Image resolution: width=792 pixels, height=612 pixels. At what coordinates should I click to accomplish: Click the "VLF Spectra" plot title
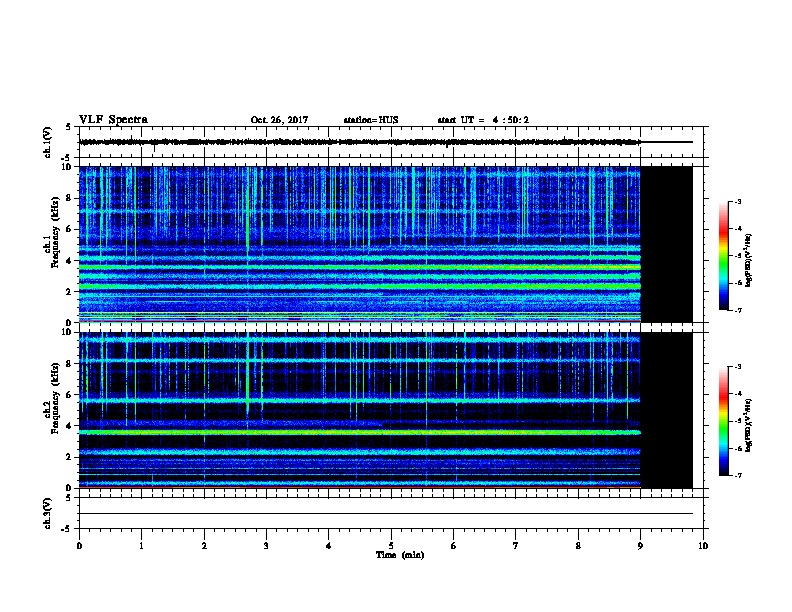pos(113,120)
